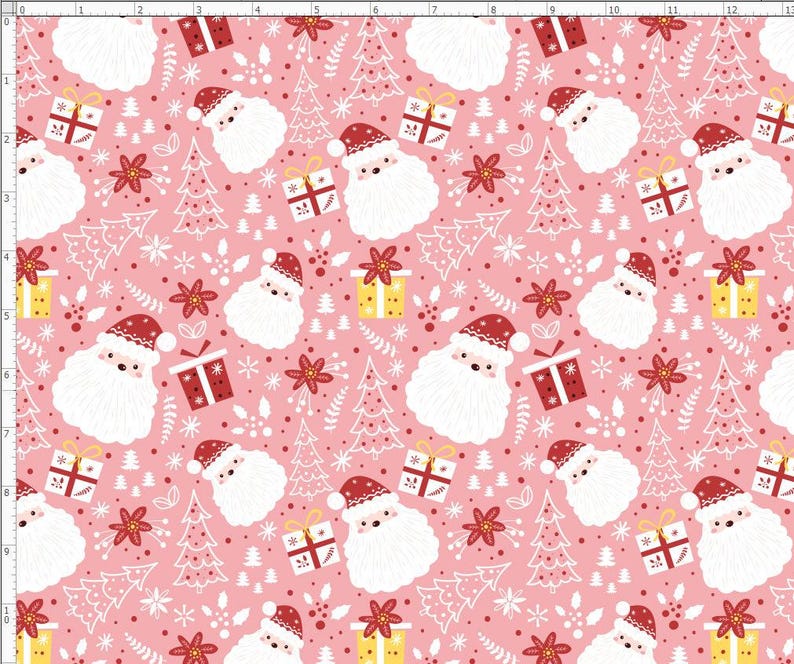Click the 5 mark on horizontal ruler

coord(316,10)
